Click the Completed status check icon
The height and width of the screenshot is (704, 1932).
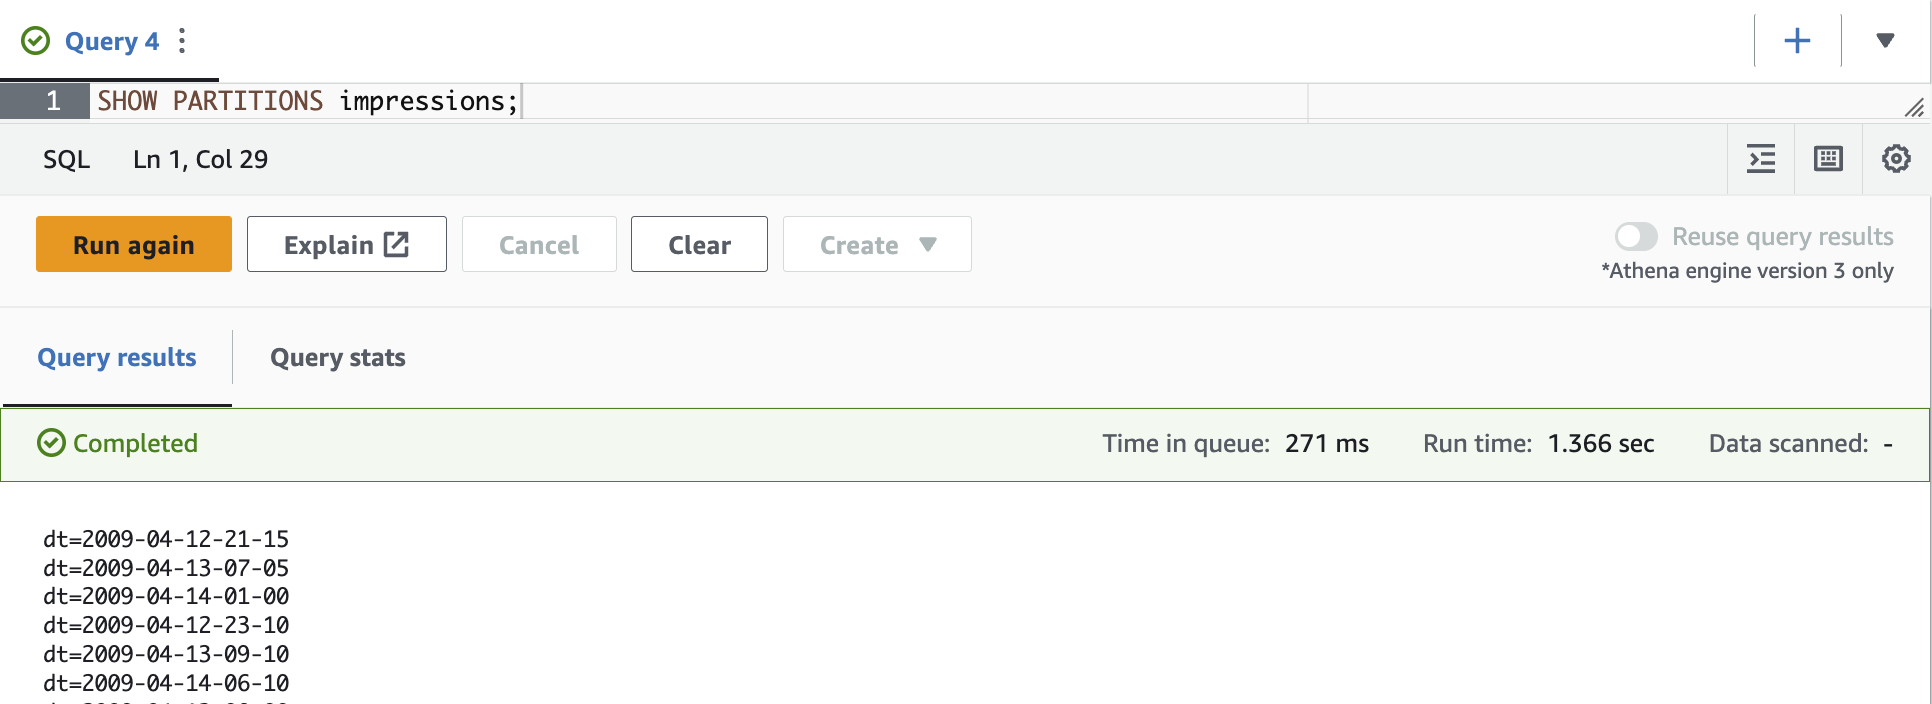(51, 443)
